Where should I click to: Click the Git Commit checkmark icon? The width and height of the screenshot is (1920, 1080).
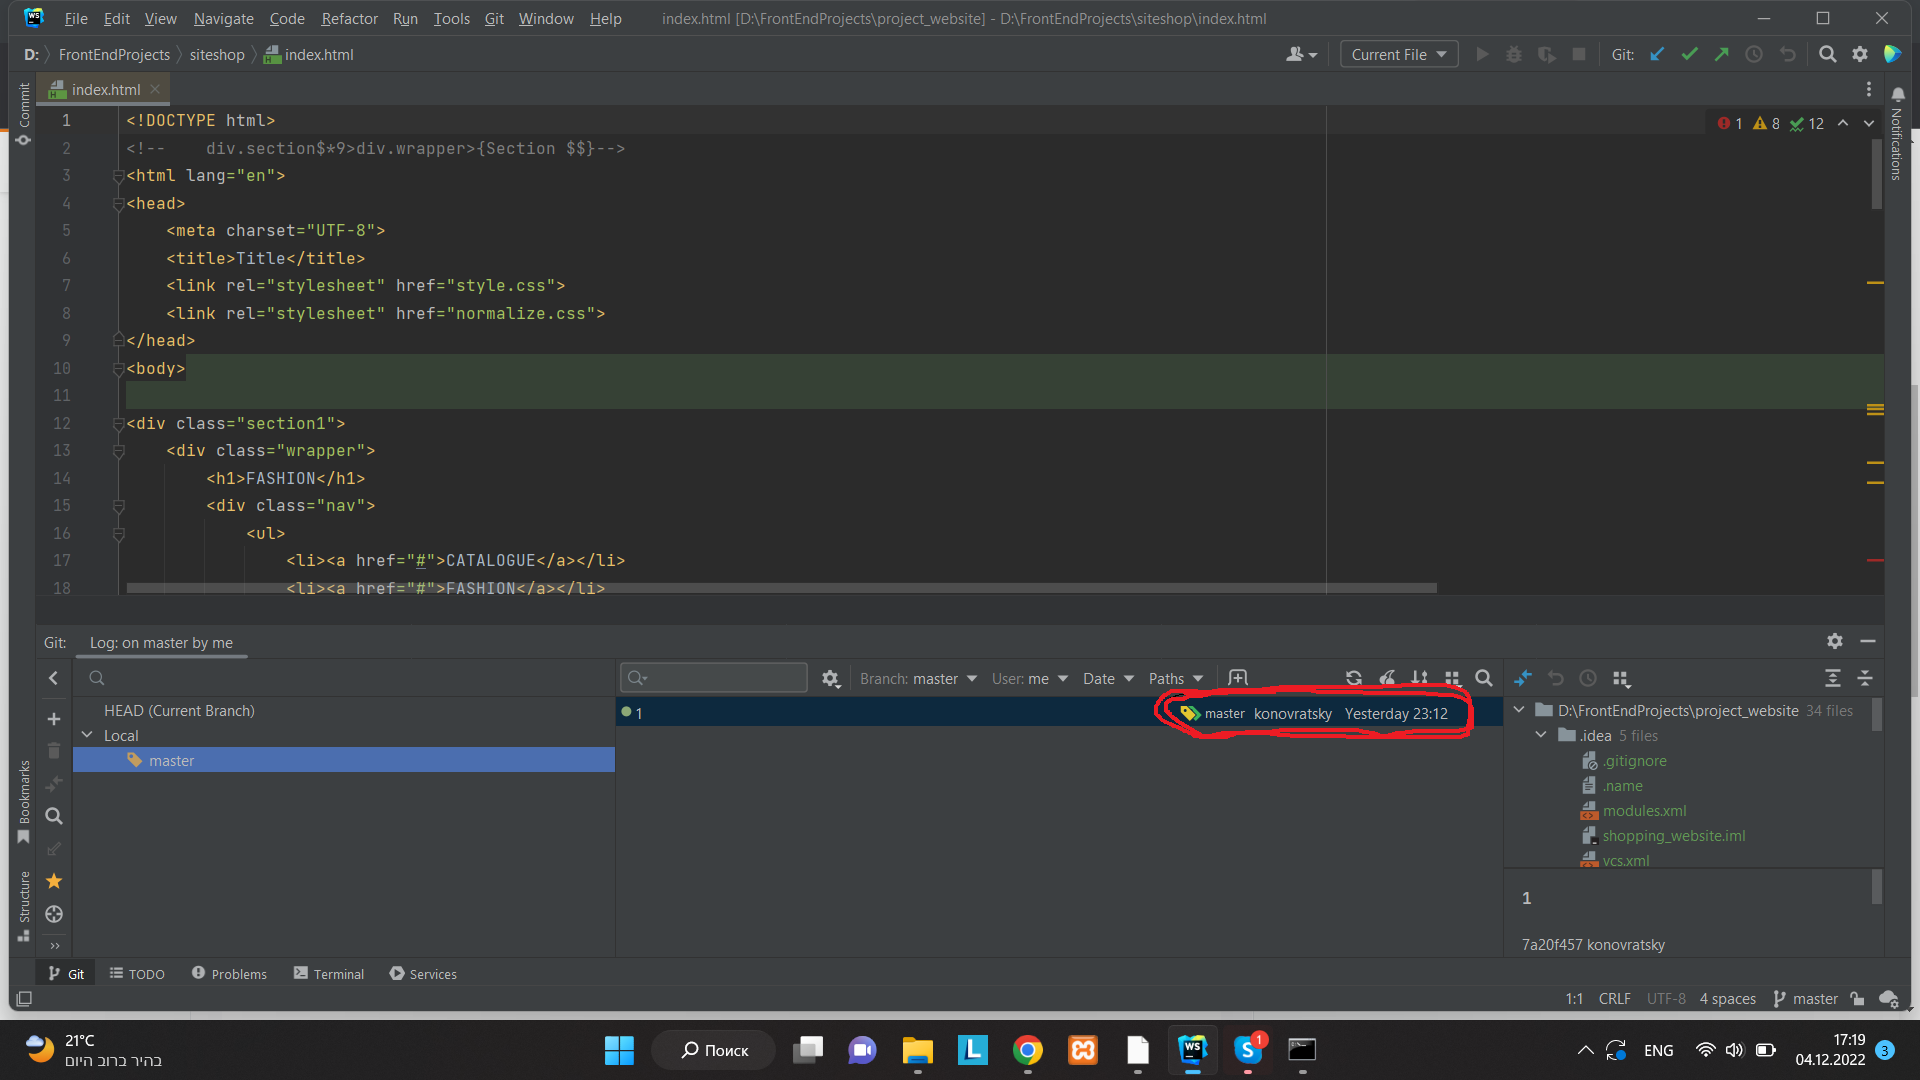click(x=1689, y=55)
